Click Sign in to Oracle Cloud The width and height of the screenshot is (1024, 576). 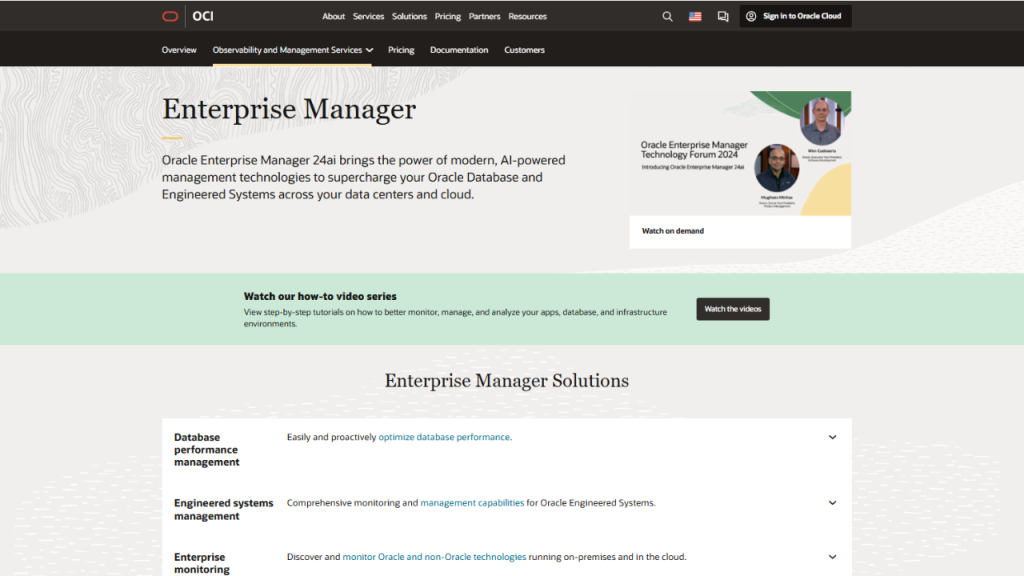796,16
